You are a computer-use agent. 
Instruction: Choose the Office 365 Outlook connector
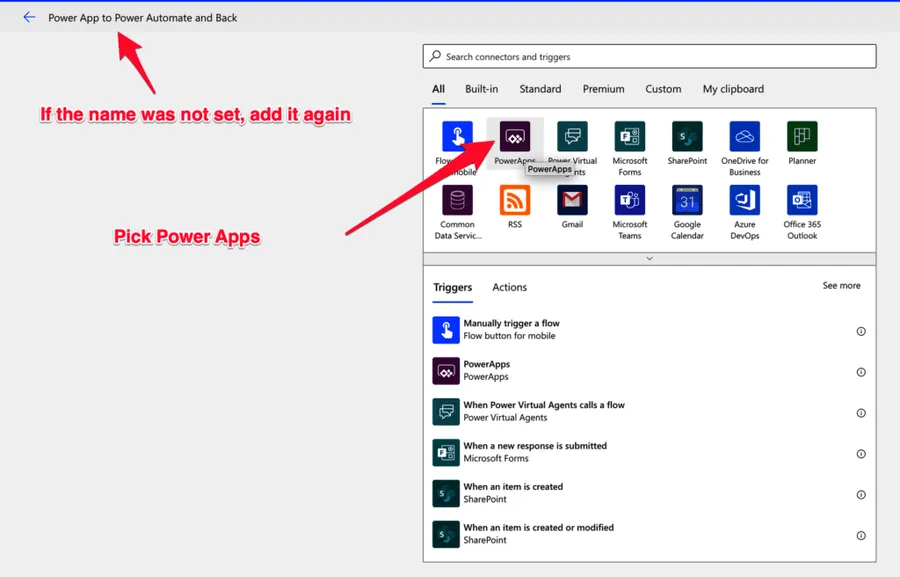tap(802, 200)
